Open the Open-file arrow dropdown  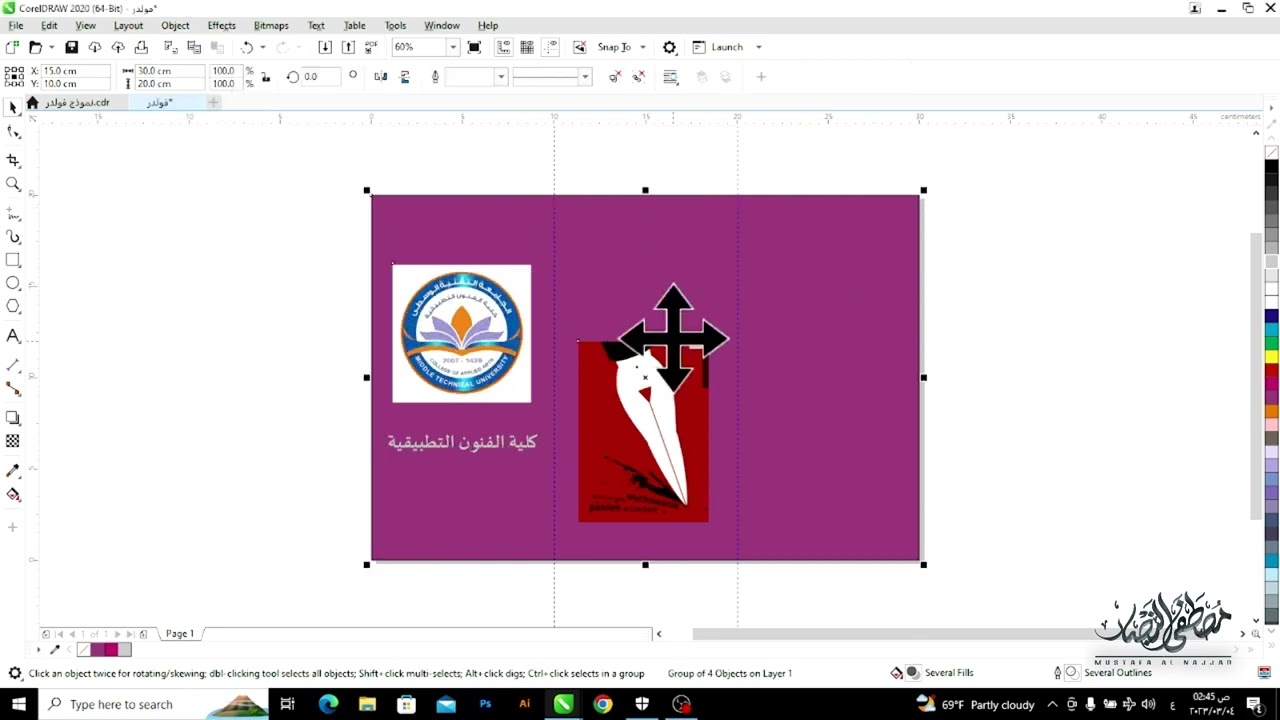tap(51, 47)
